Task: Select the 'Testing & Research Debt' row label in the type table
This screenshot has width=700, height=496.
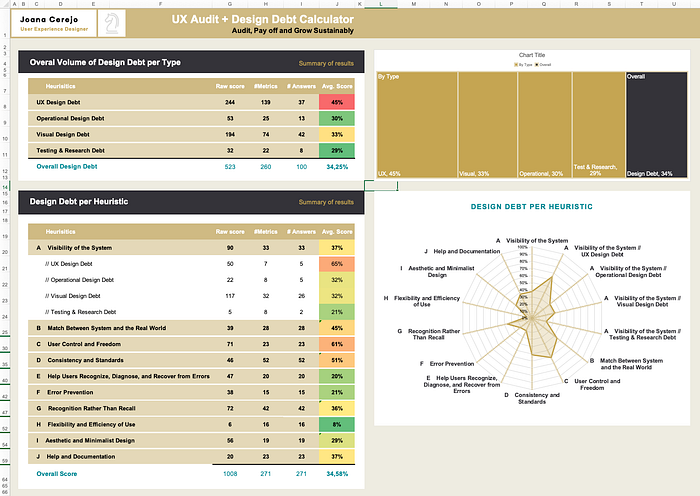Action: 71,150
